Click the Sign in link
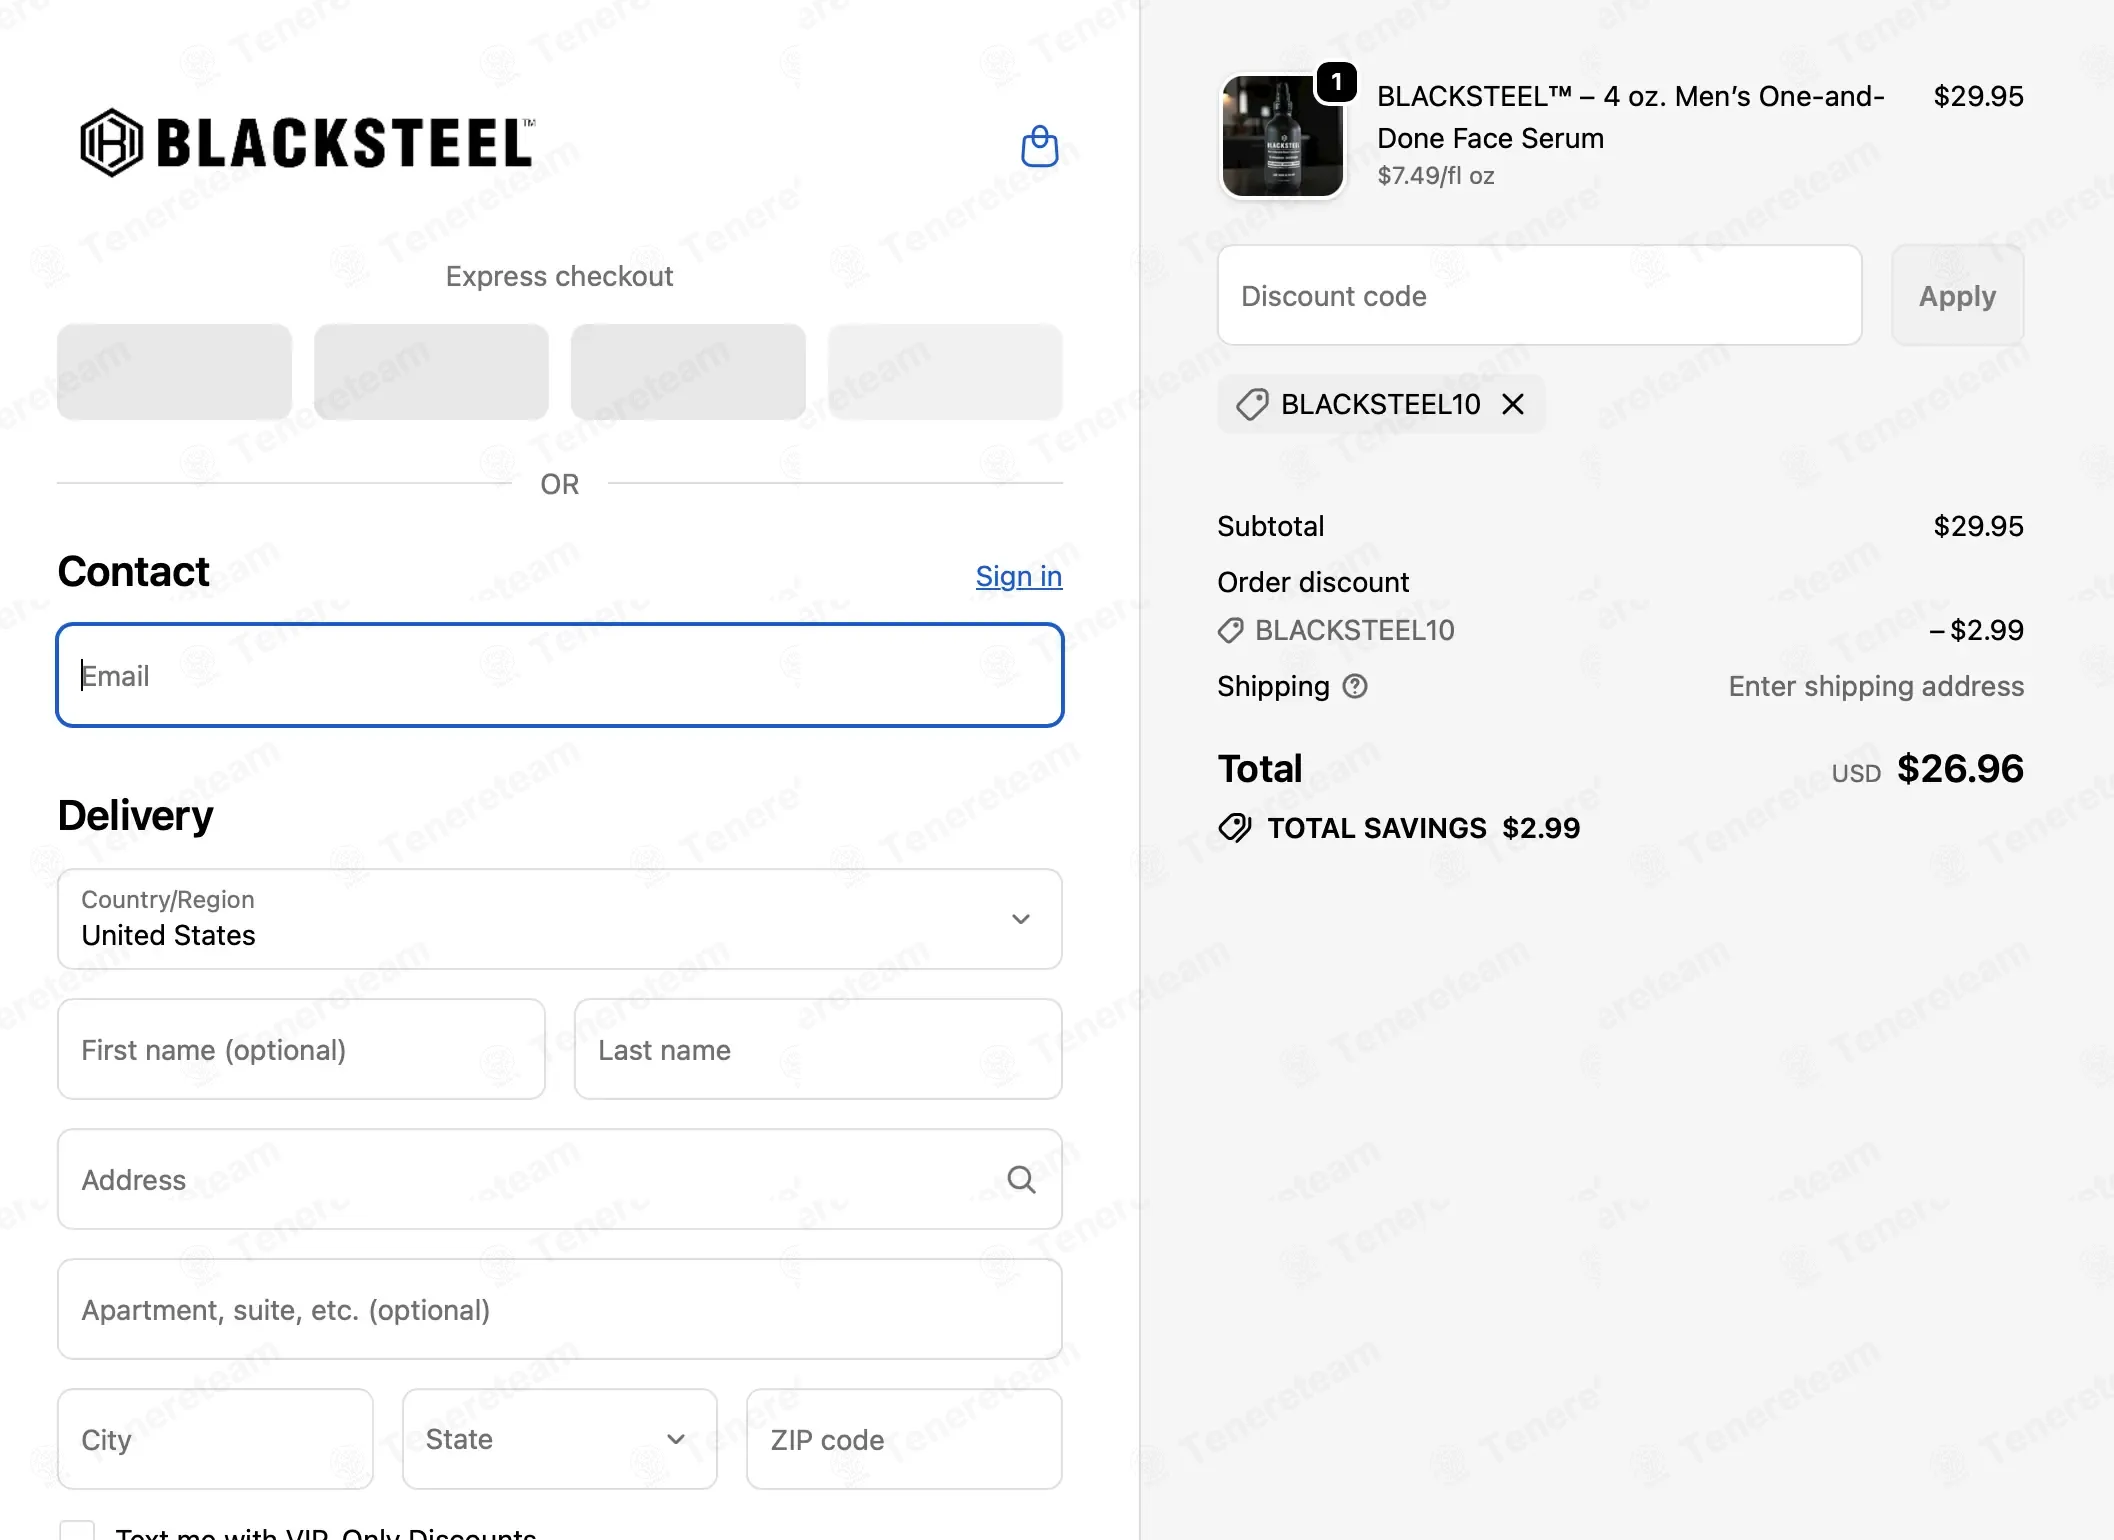This screenshot has width=2114, height=1540. pos(1019,576)
